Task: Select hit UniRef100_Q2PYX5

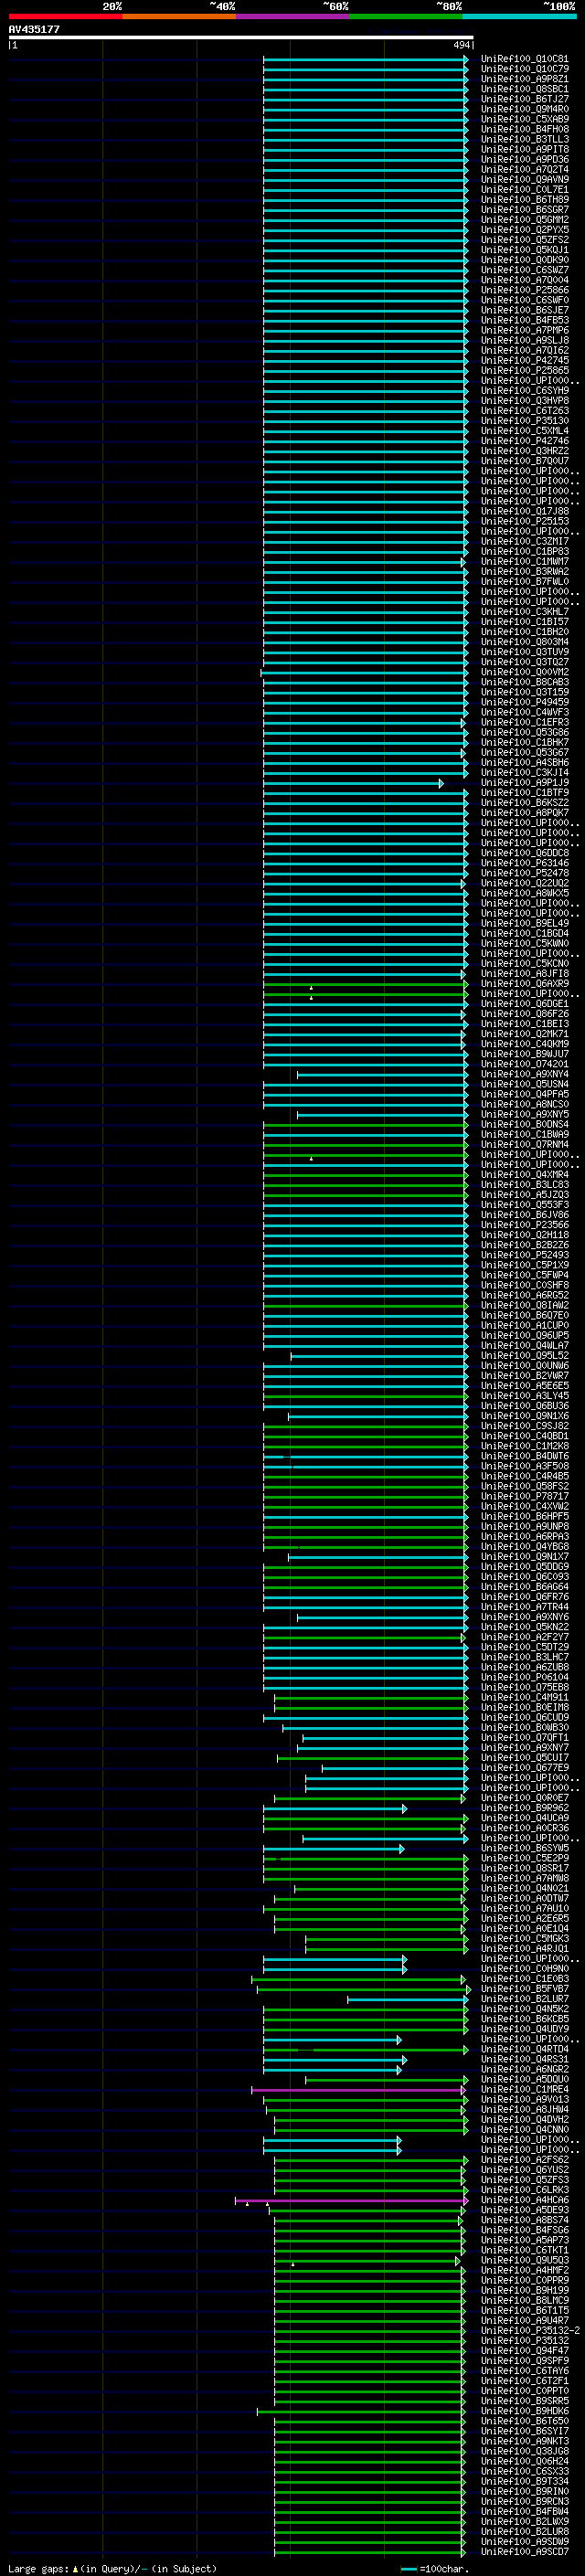Action: (x=524, y=230)
